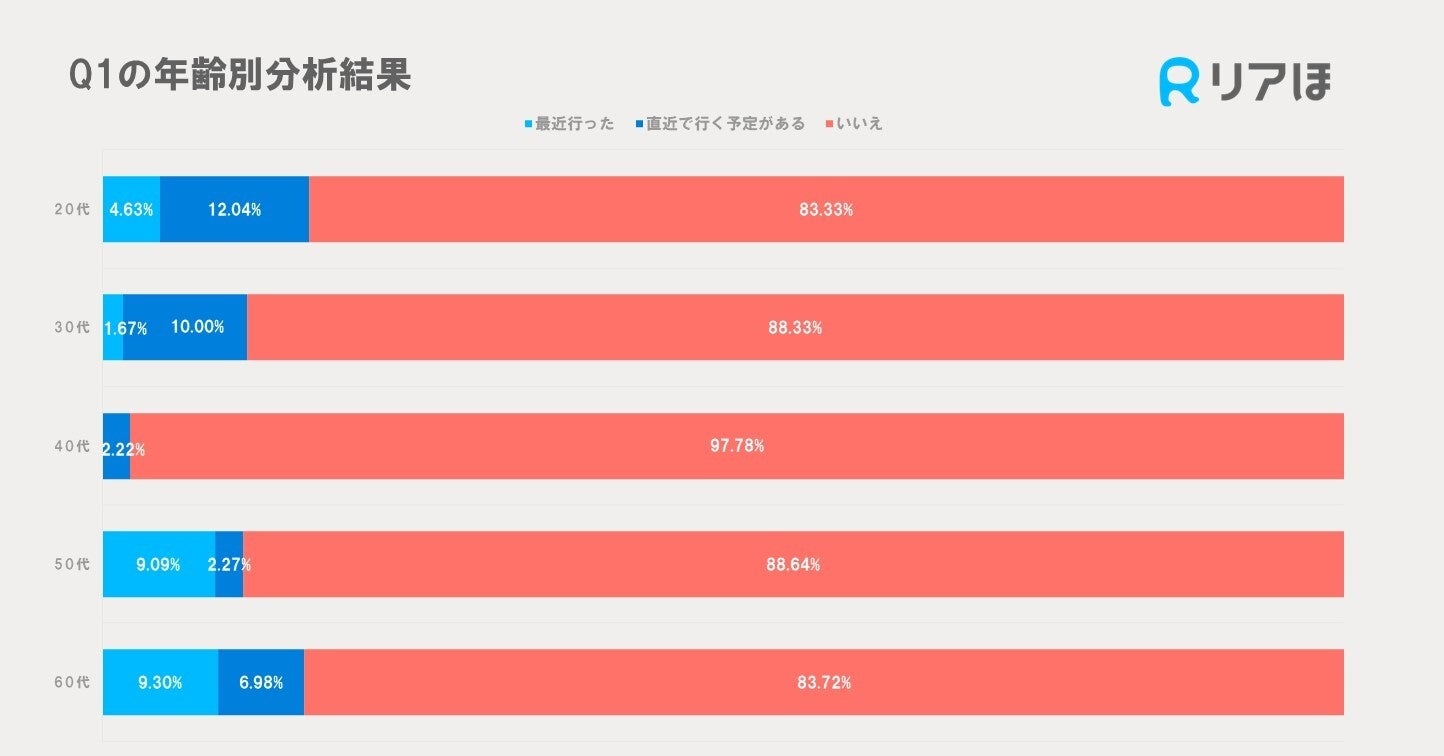Select the 6.98% dark blue segment for 60代
The image size is (1444, 756).
261,682
